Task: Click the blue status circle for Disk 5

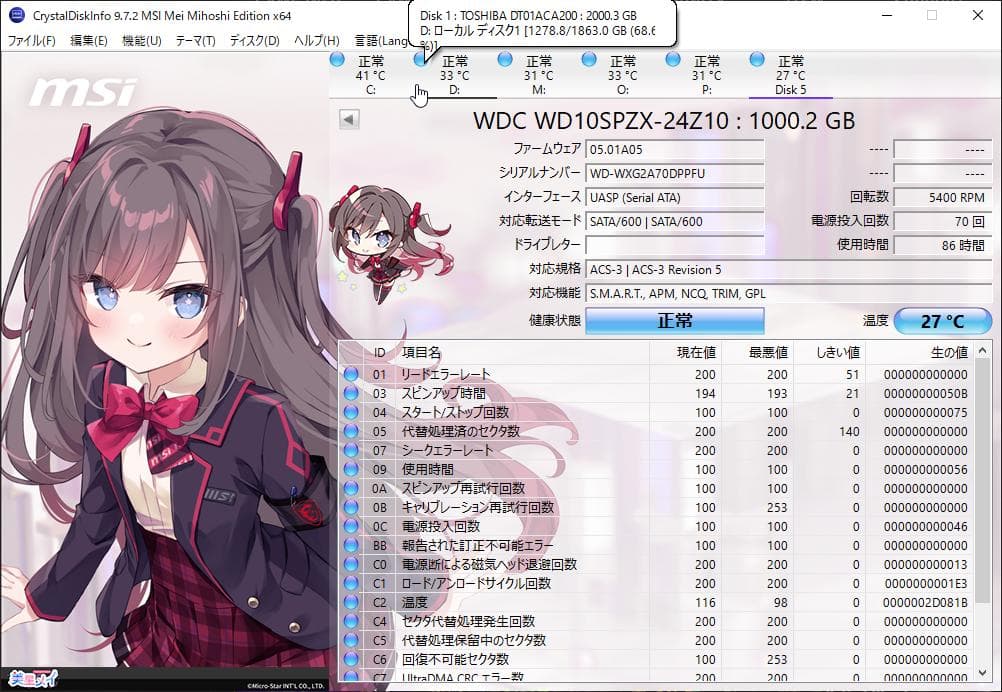Action: tap(755, 61)
